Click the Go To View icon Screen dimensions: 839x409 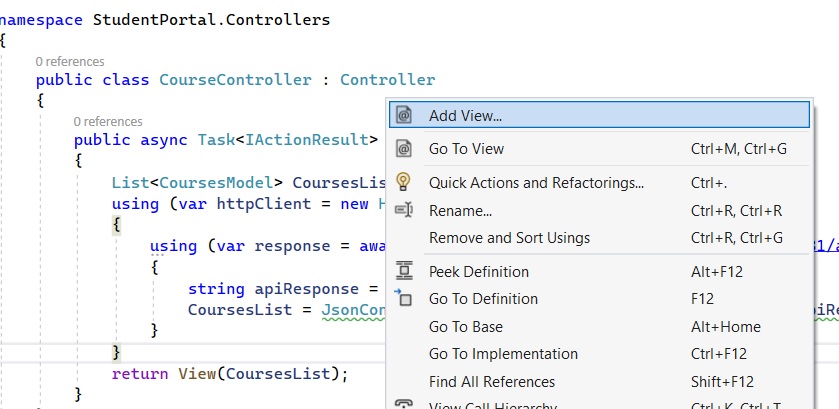pos(403,148)
